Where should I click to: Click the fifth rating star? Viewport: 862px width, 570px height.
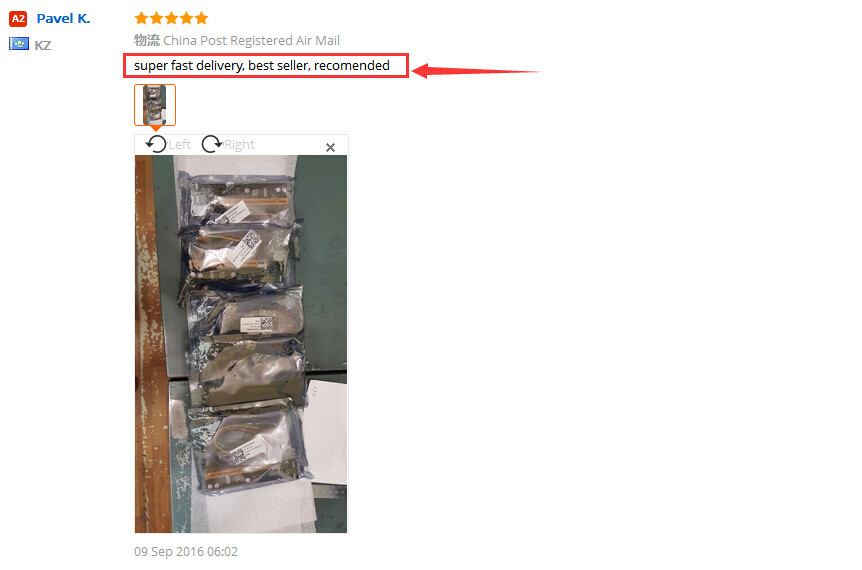tap(201, 18)
